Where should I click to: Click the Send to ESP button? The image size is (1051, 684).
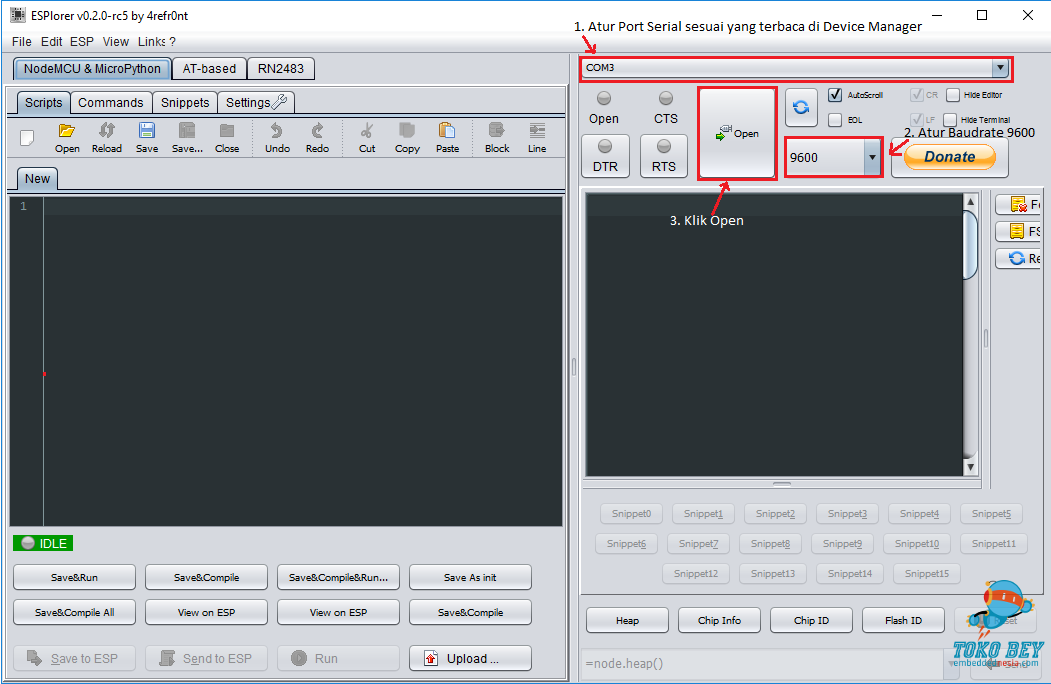coord(206,659)
